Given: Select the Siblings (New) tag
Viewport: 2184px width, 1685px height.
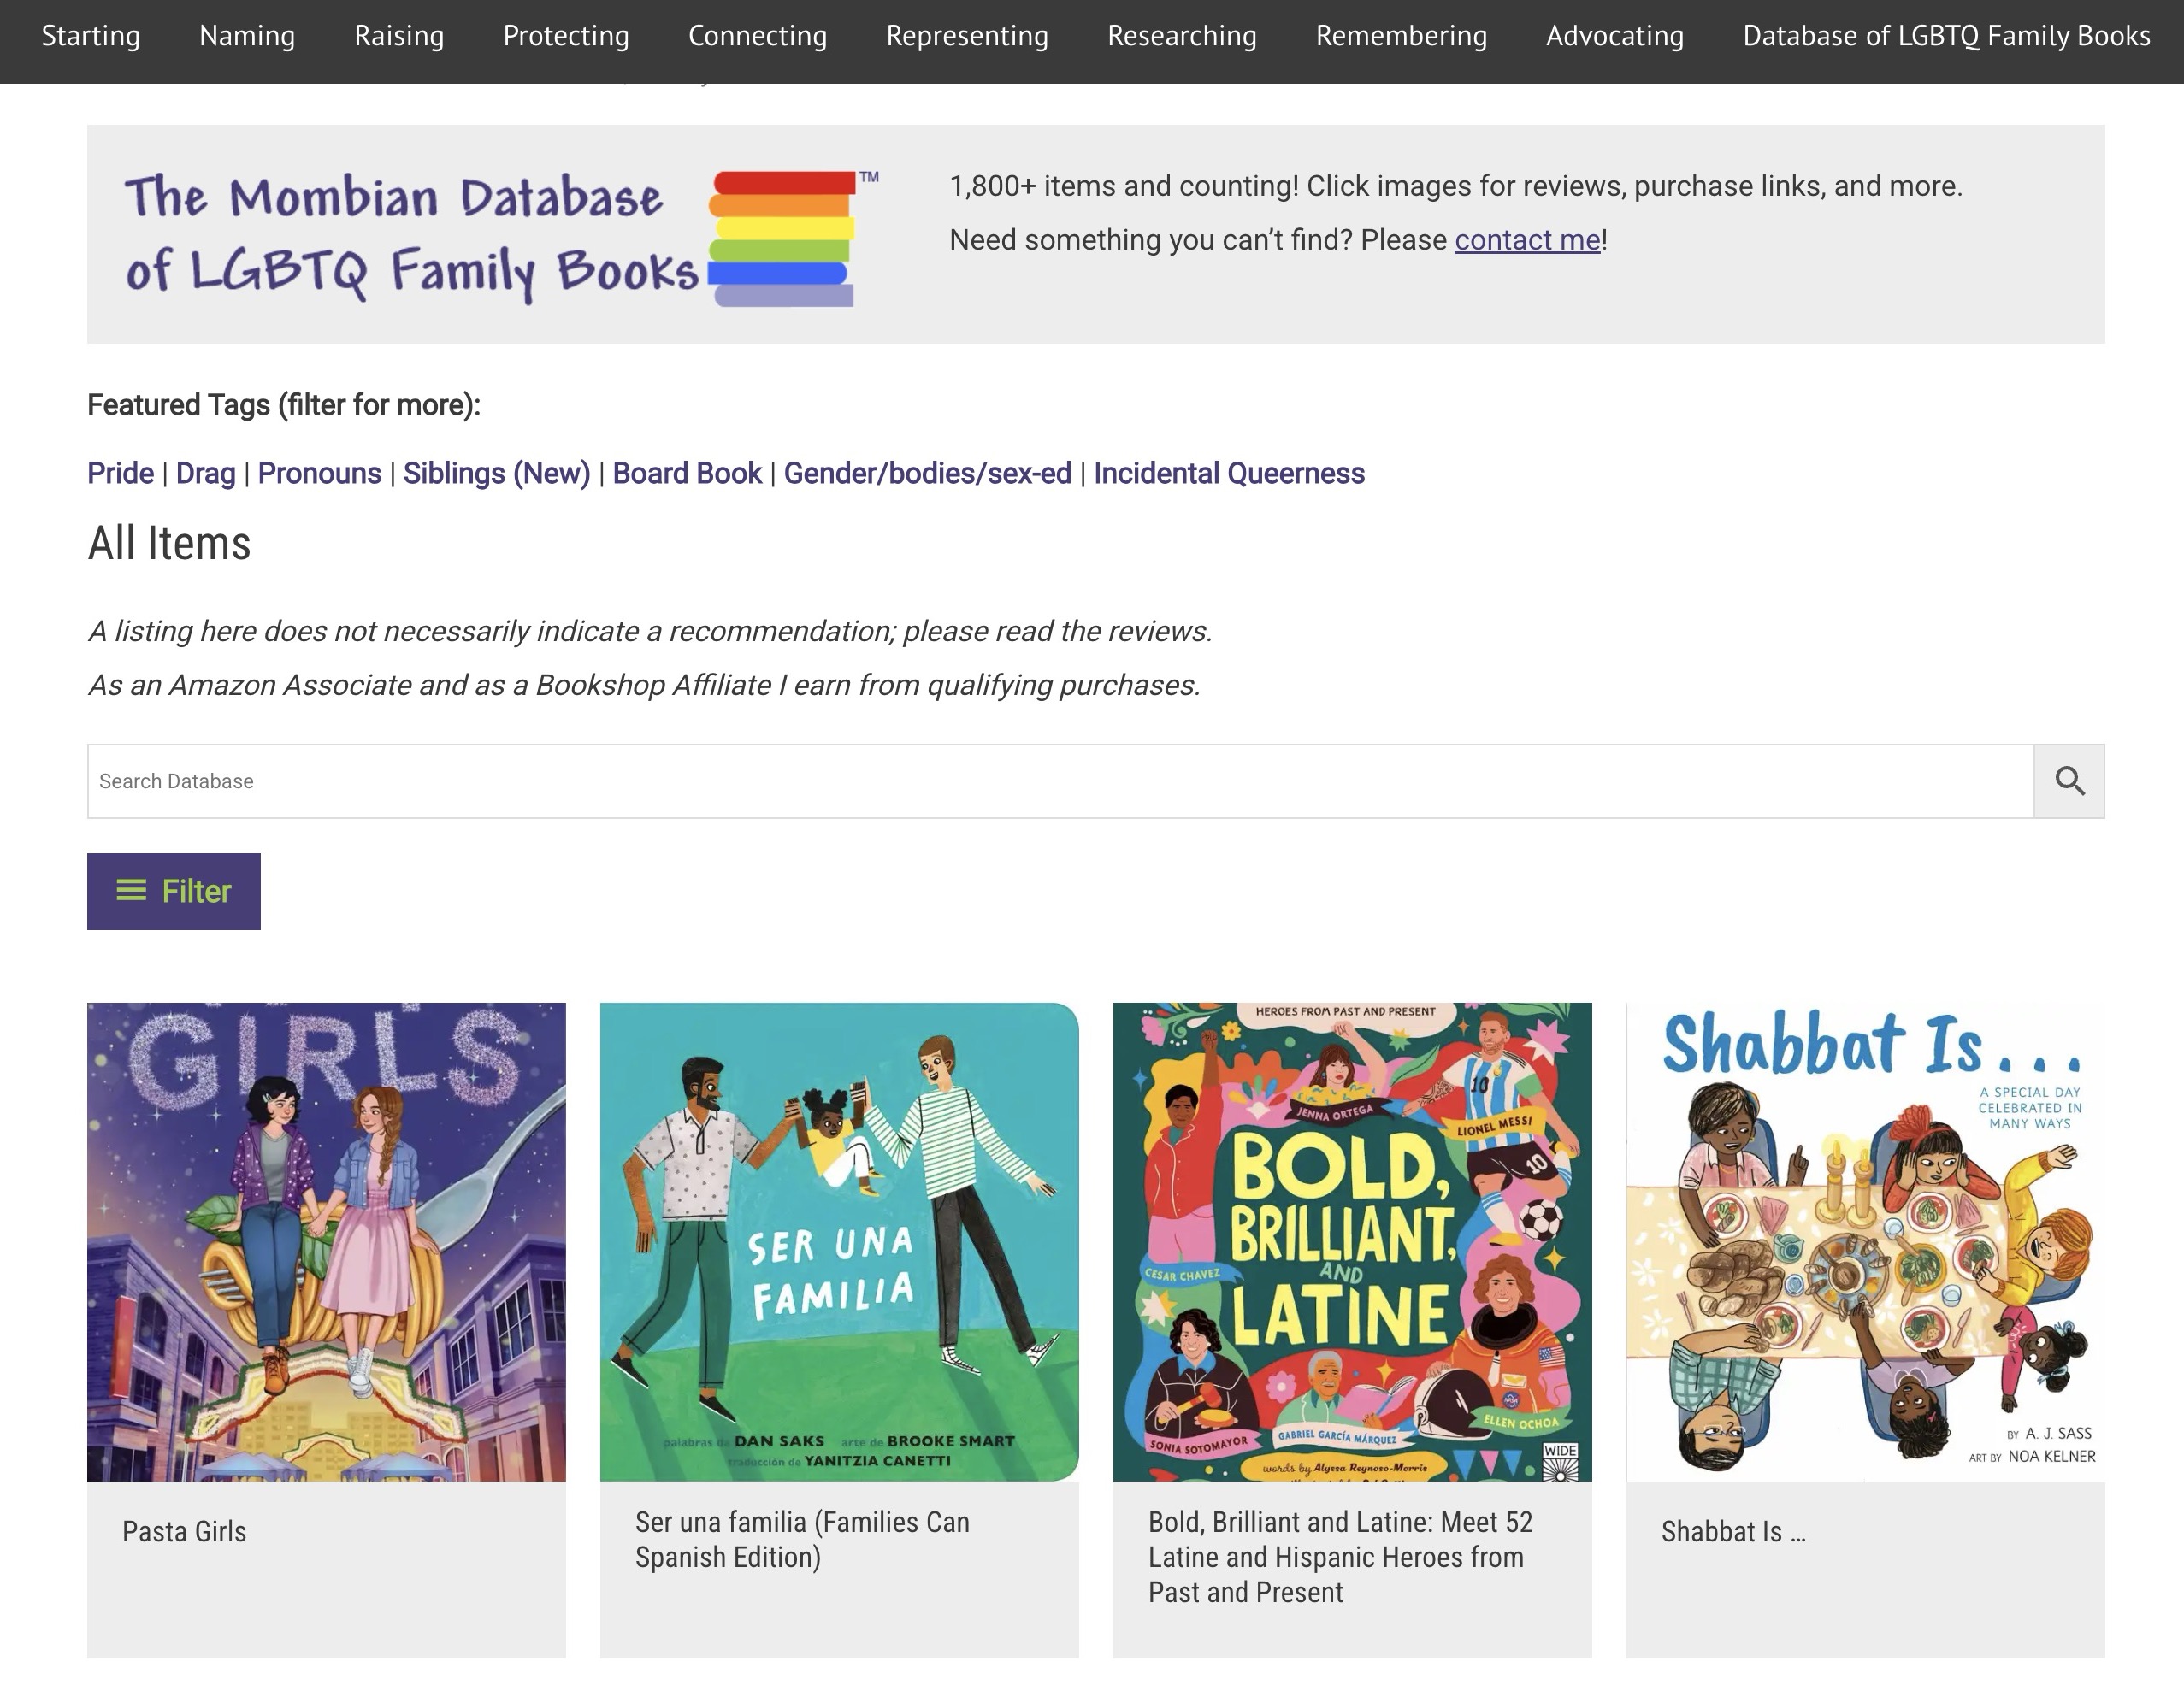Looking at the screenshot, I should 496,473.
